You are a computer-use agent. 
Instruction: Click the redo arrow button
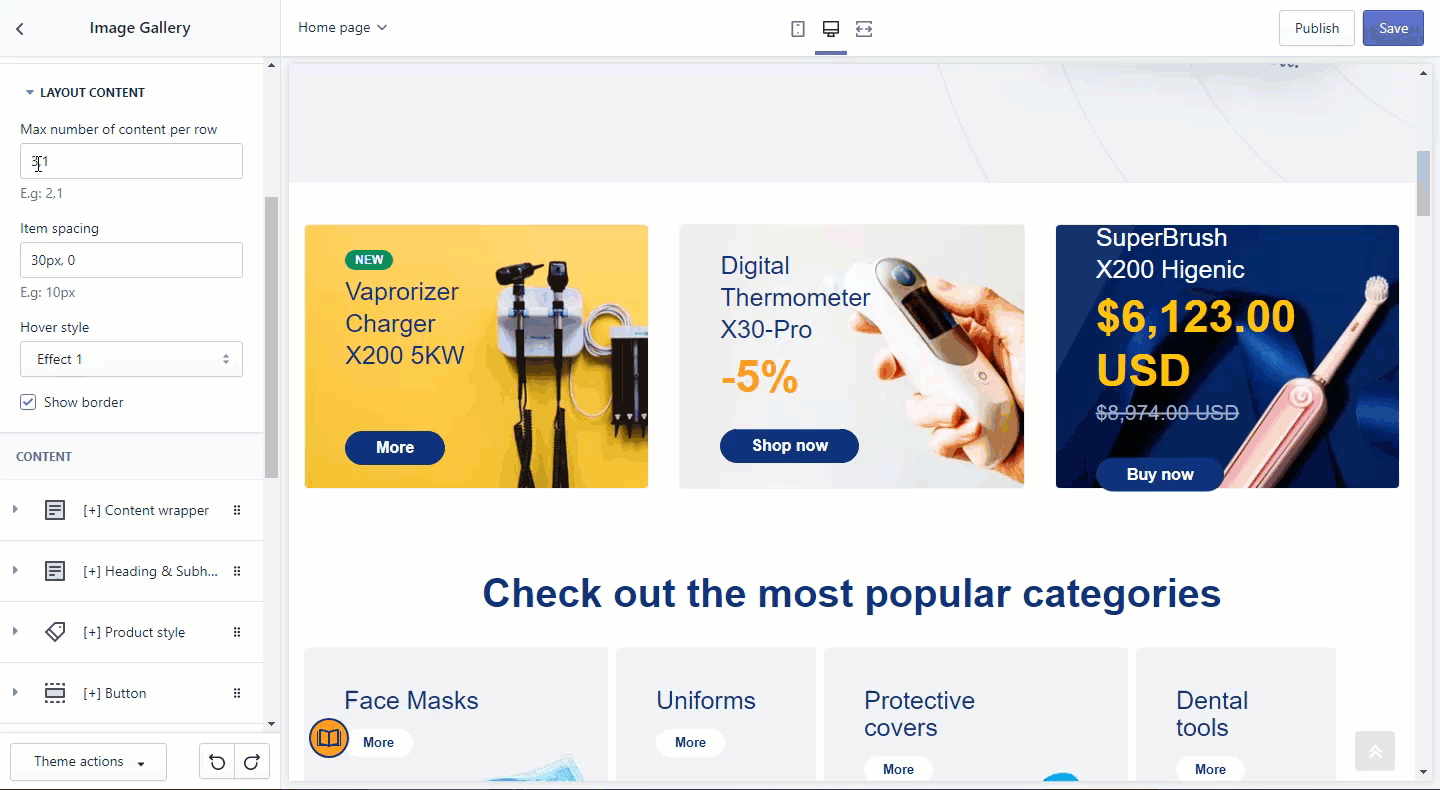point(252,762)
